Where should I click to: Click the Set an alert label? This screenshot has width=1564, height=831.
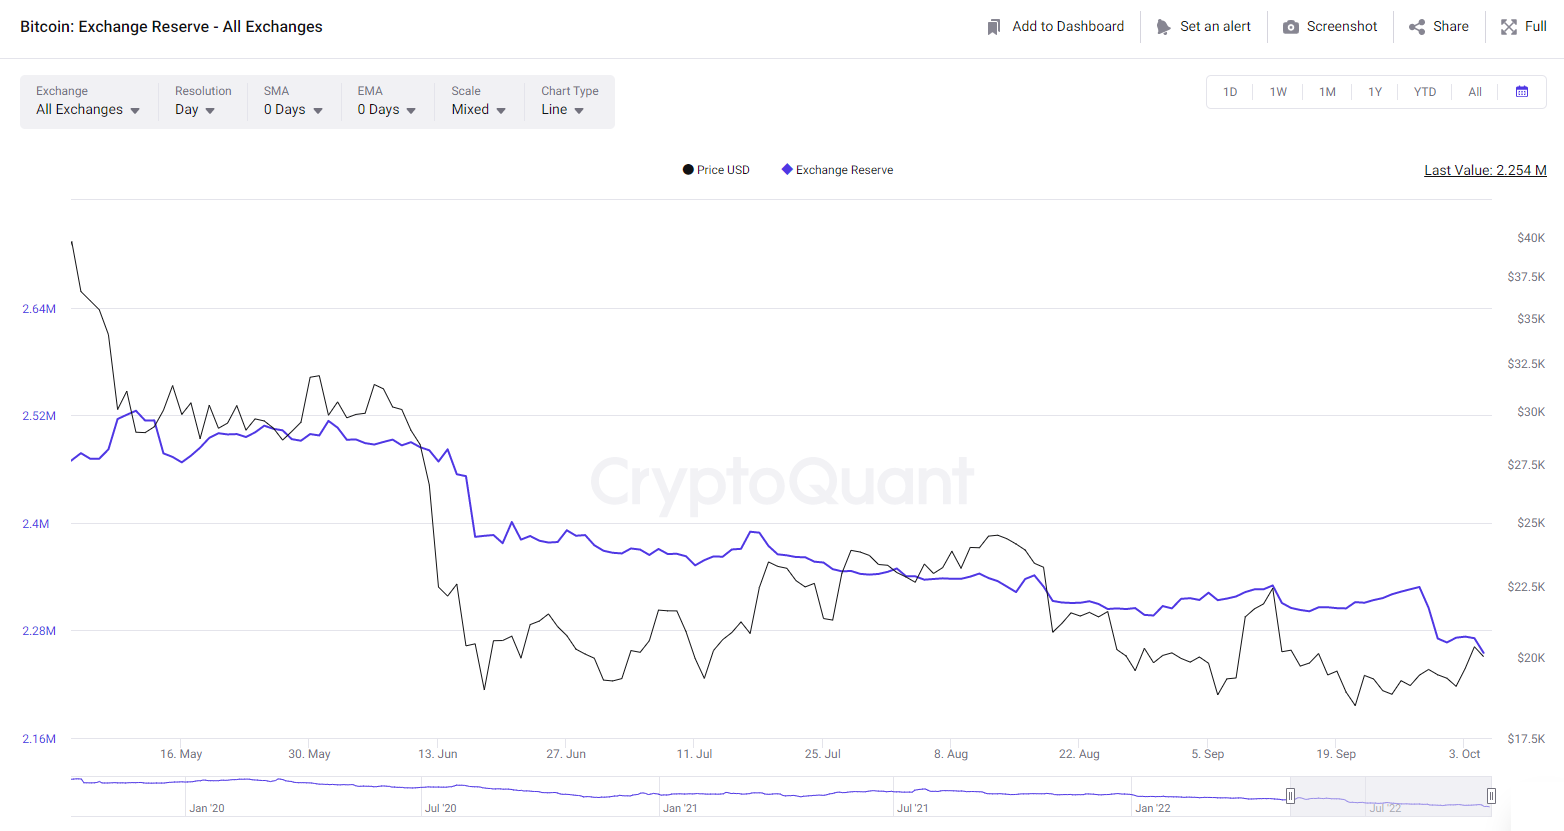pyautogui.click(x=1215, y=27)
